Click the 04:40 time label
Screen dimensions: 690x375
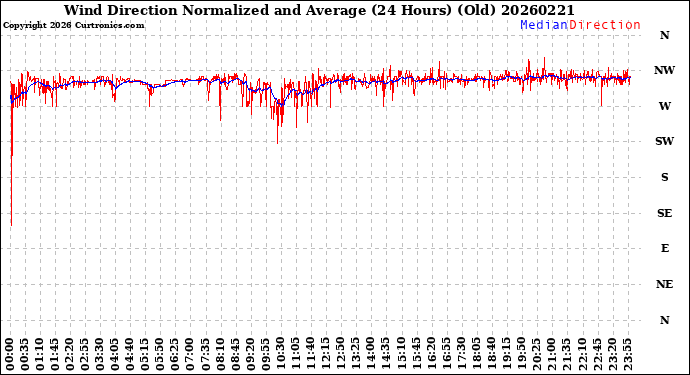(130, 354)
